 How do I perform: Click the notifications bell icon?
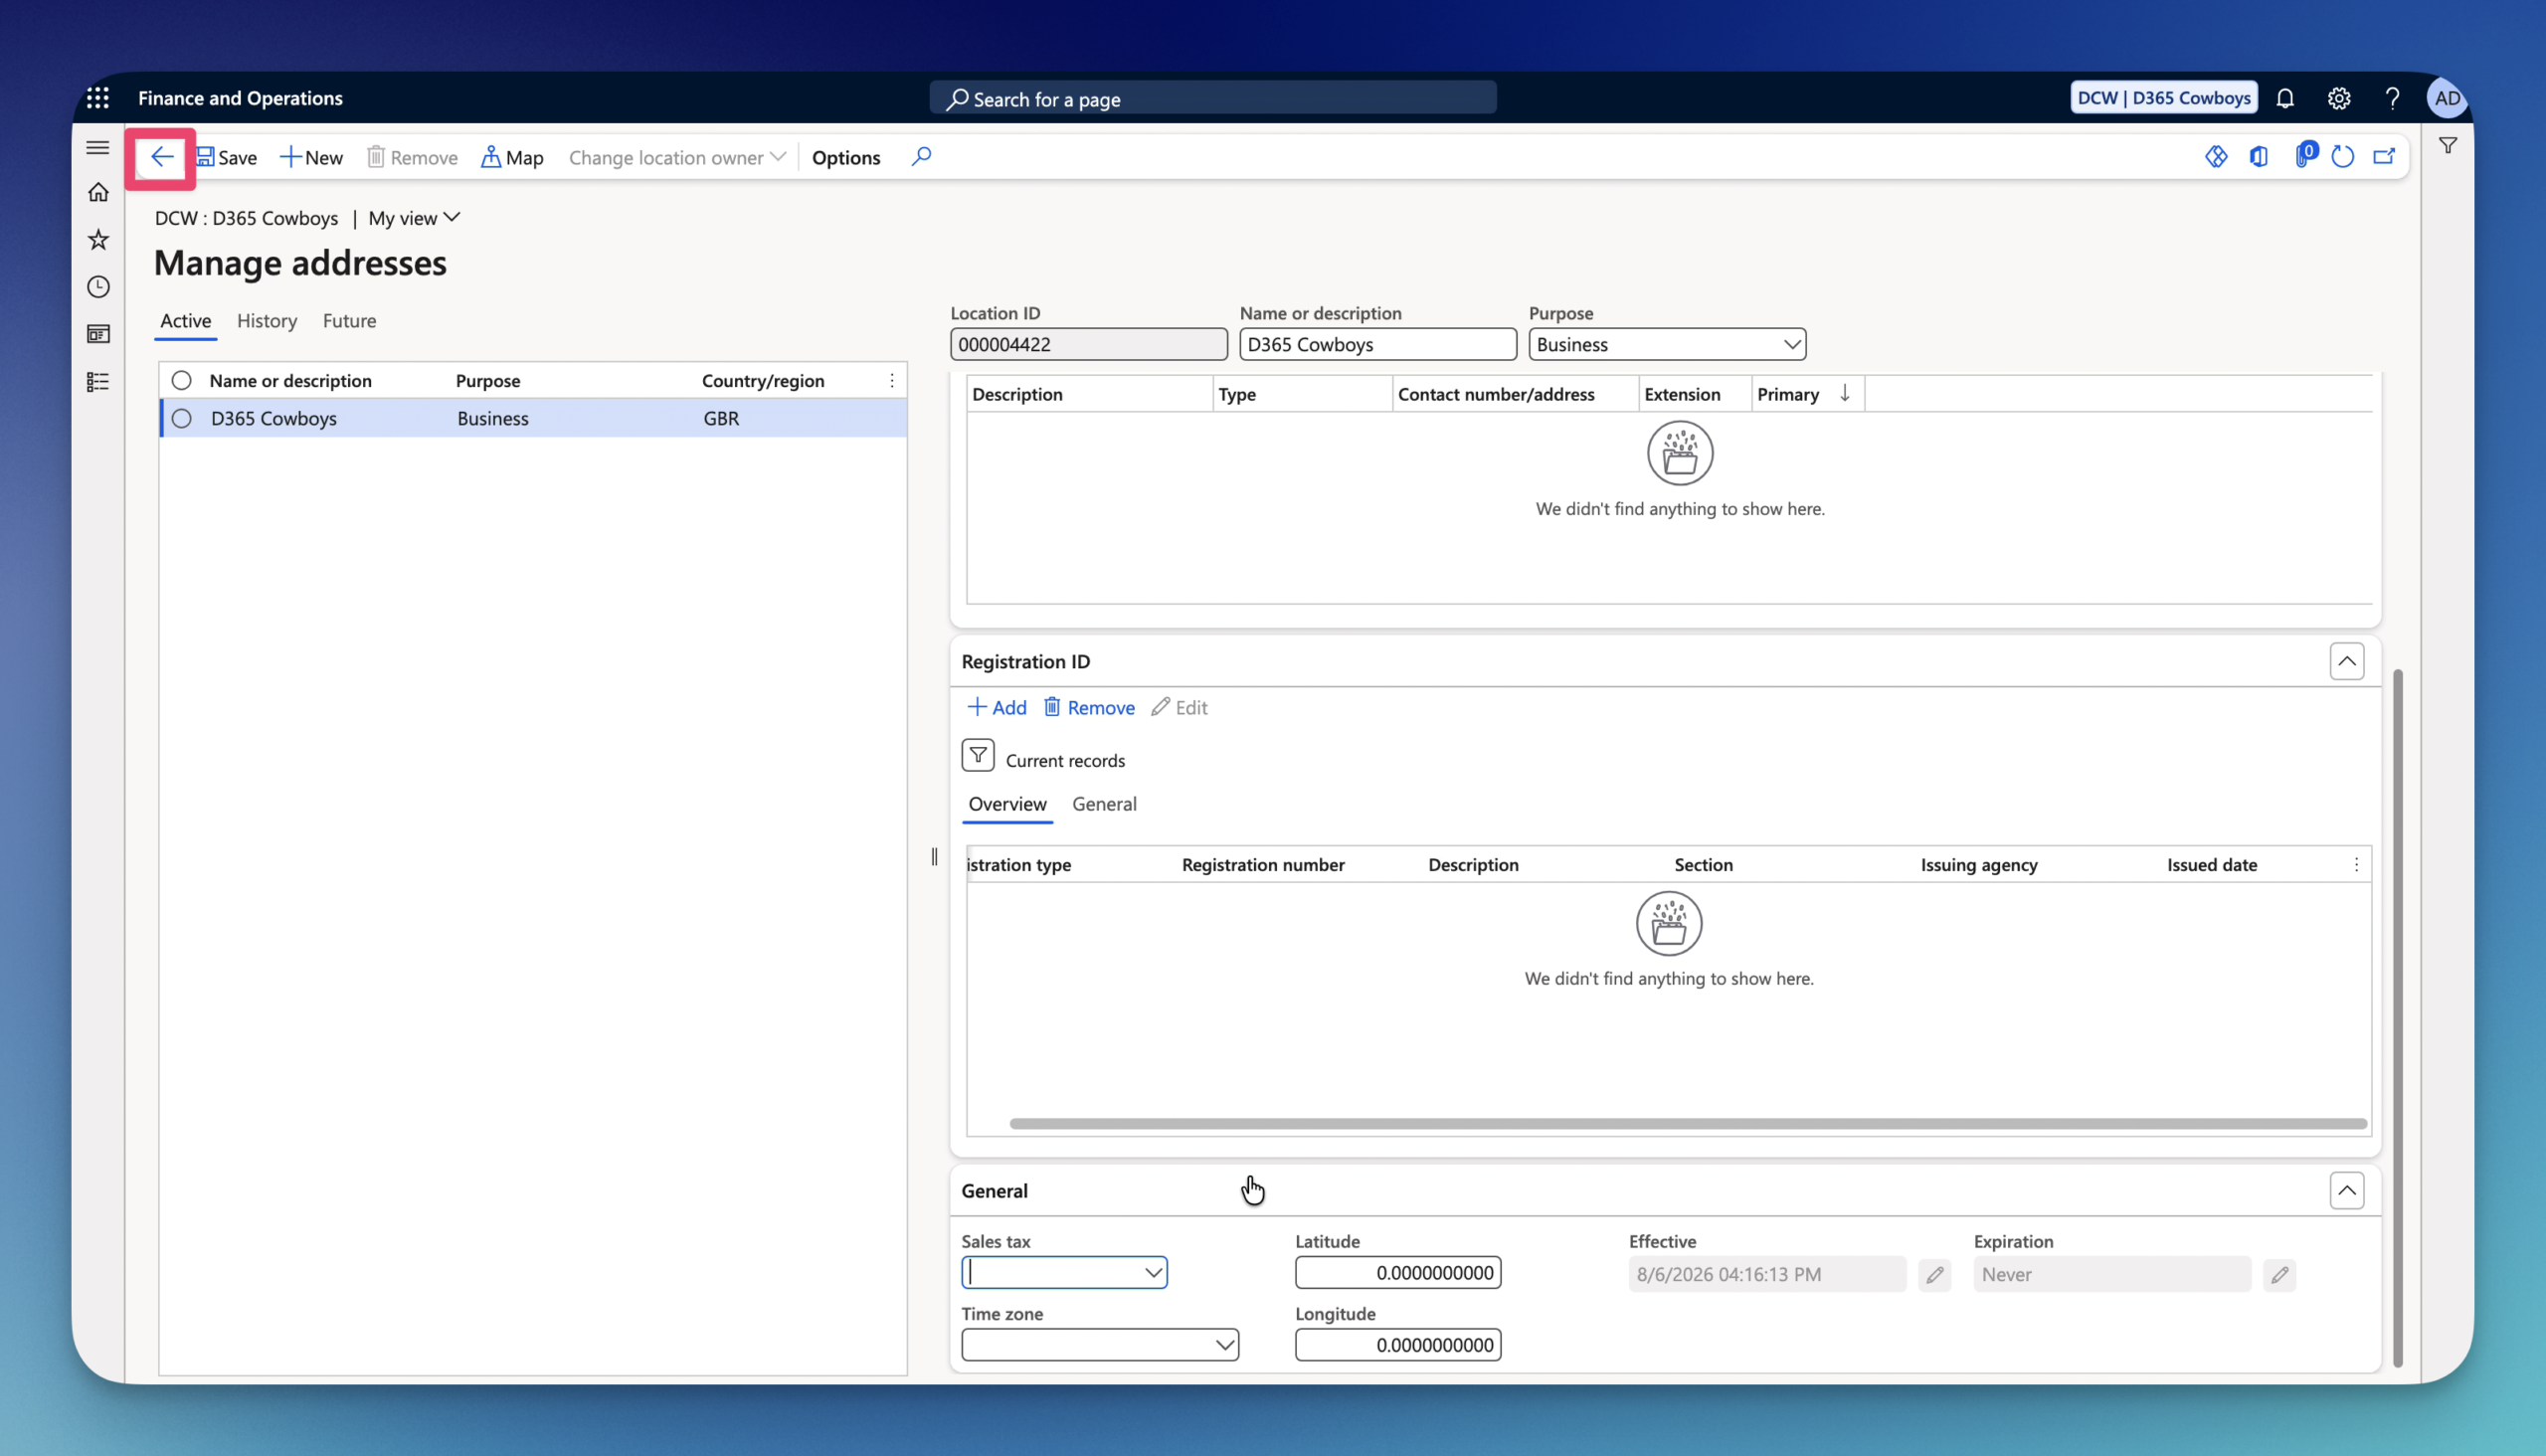2285,98
